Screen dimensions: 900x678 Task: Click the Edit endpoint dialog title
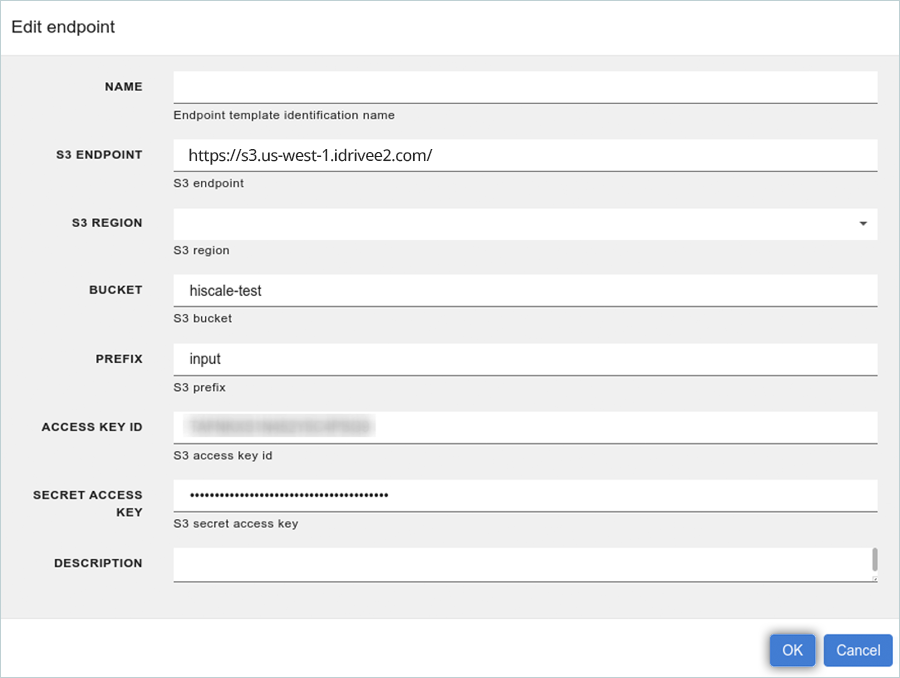(63, 27)
